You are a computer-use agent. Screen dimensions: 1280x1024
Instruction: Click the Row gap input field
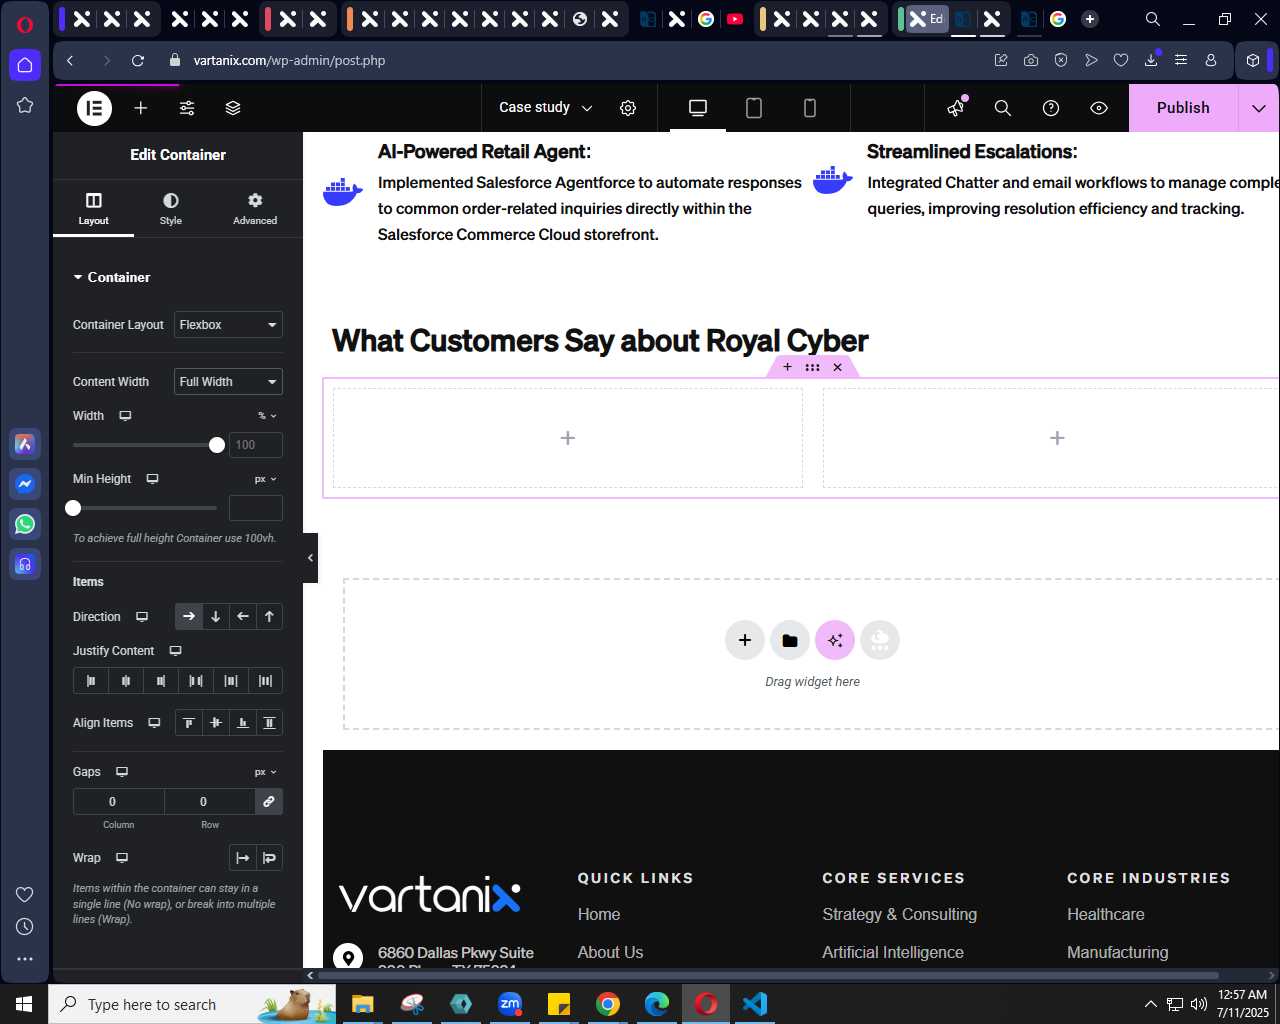210,801
